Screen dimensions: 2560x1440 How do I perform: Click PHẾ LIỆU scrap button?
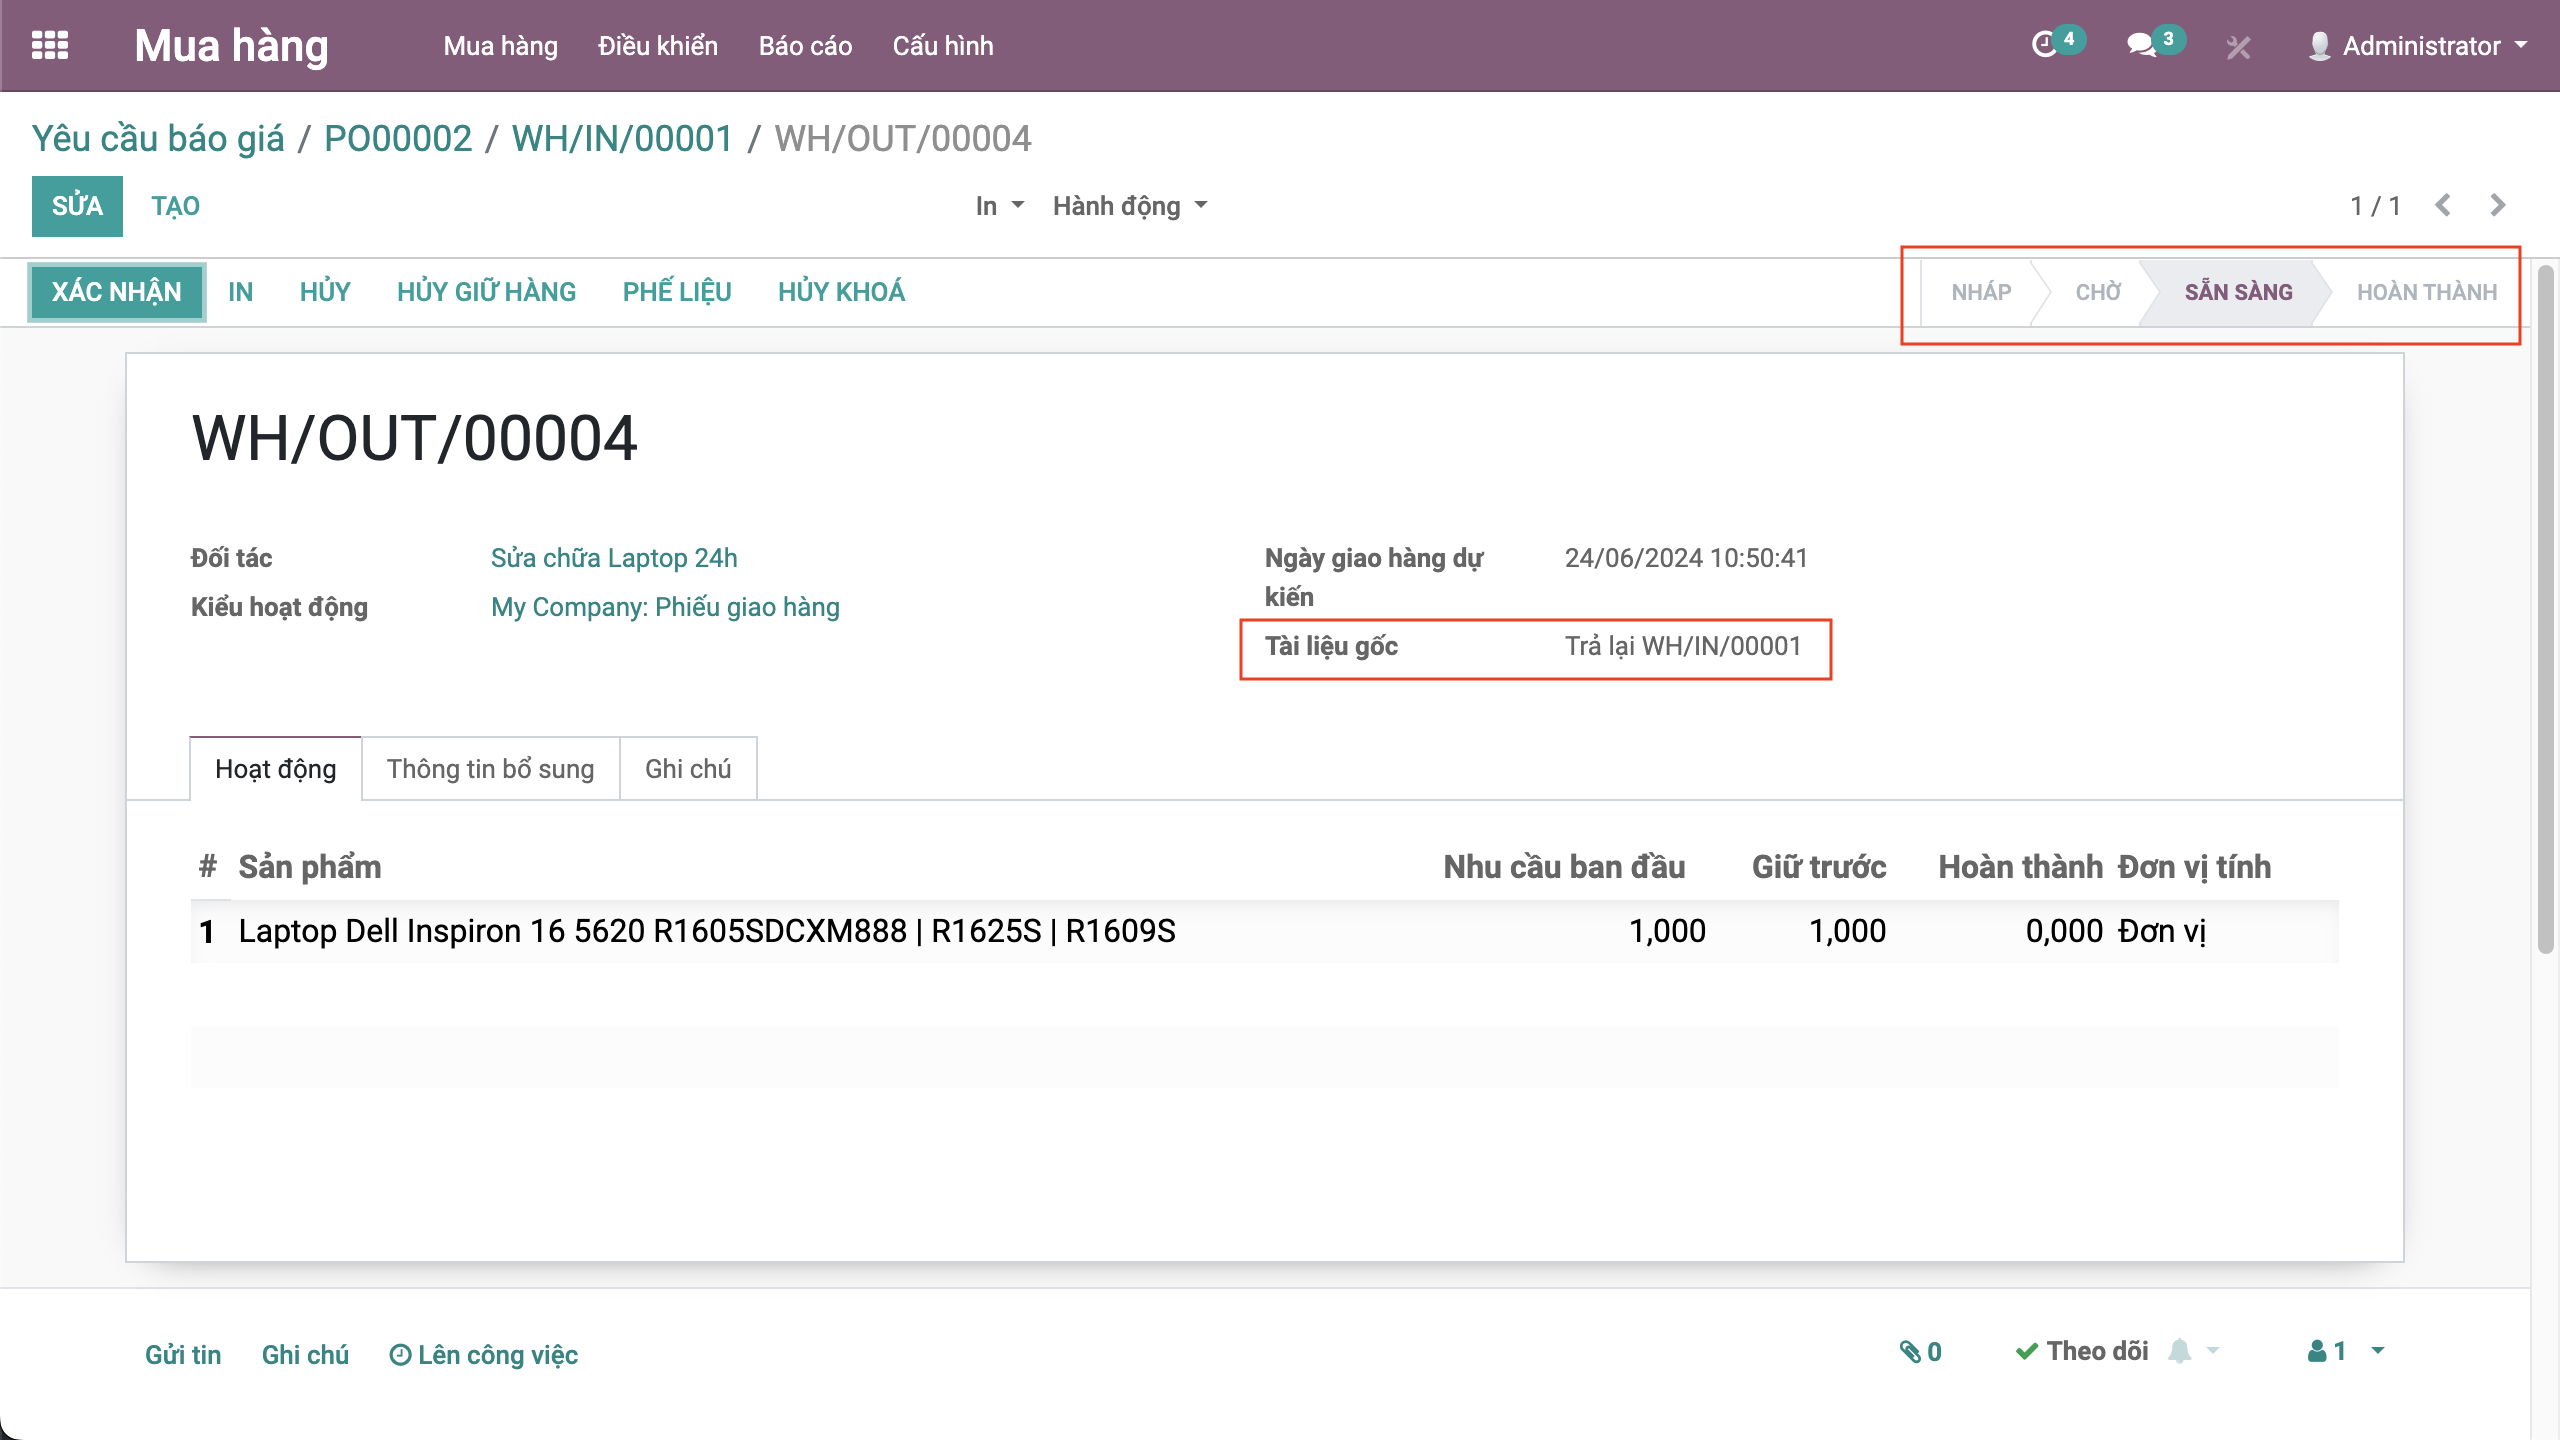tap(676, 292)
